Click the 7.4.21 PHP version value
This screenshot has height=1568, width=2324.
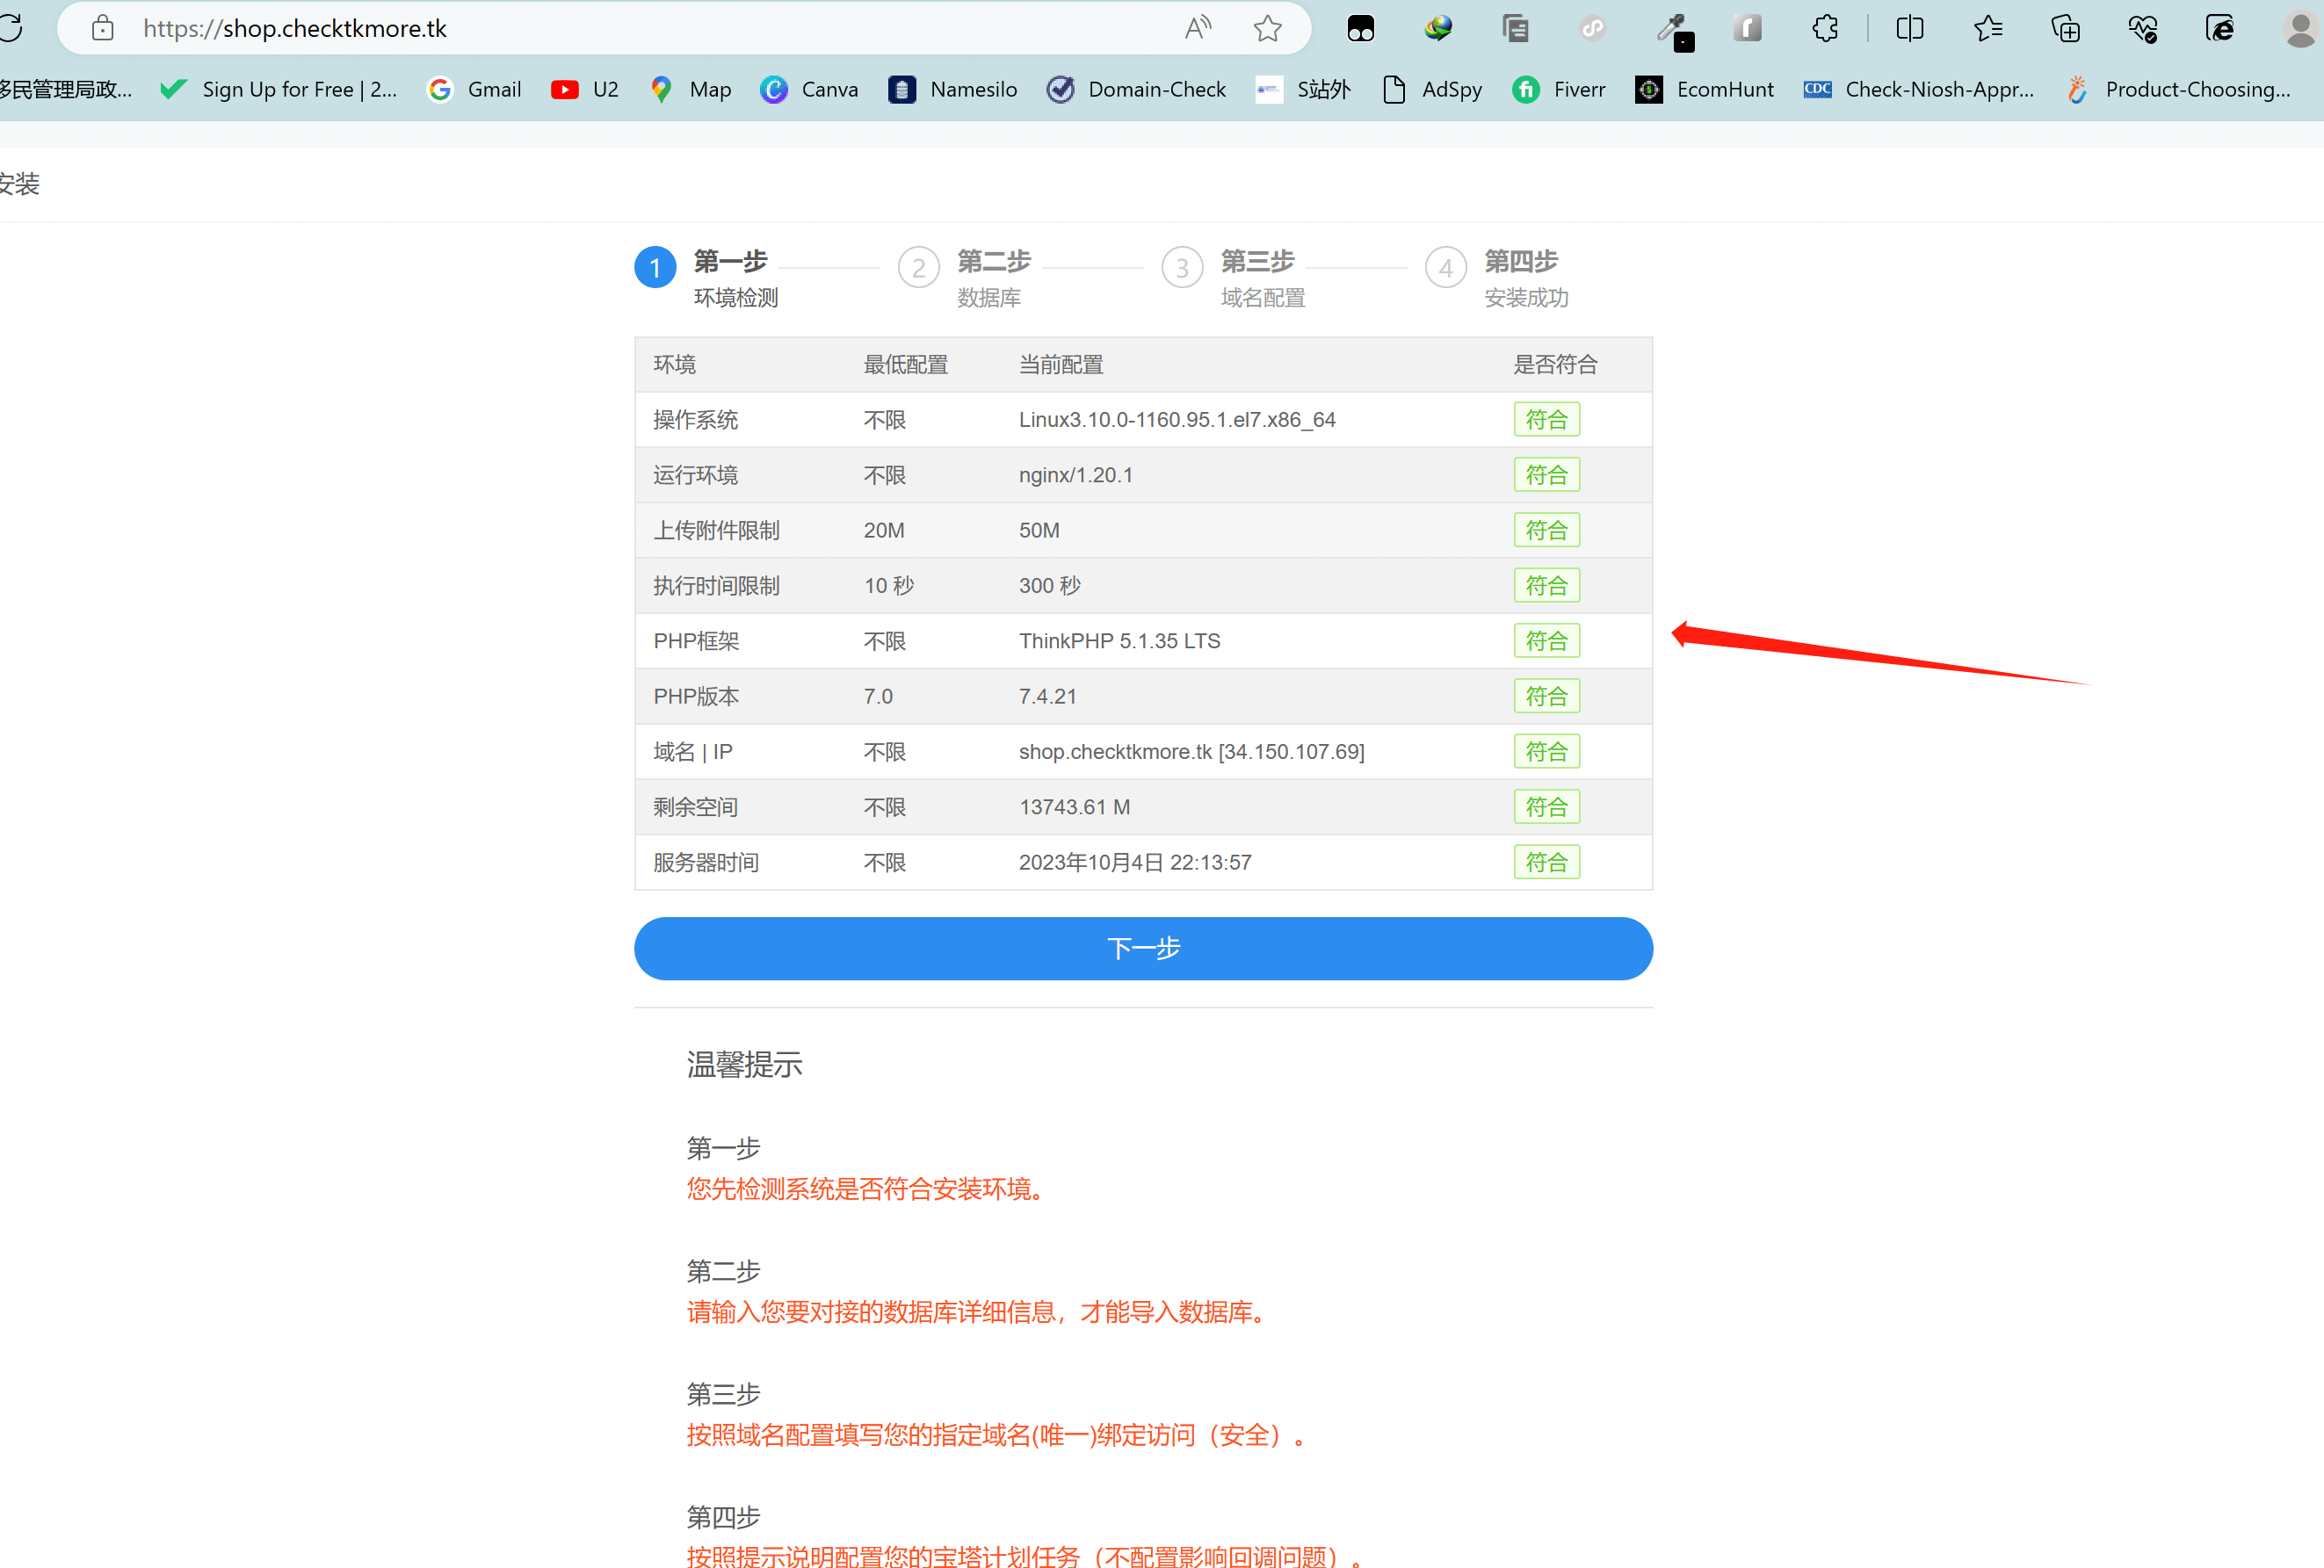coord(1048,696)
